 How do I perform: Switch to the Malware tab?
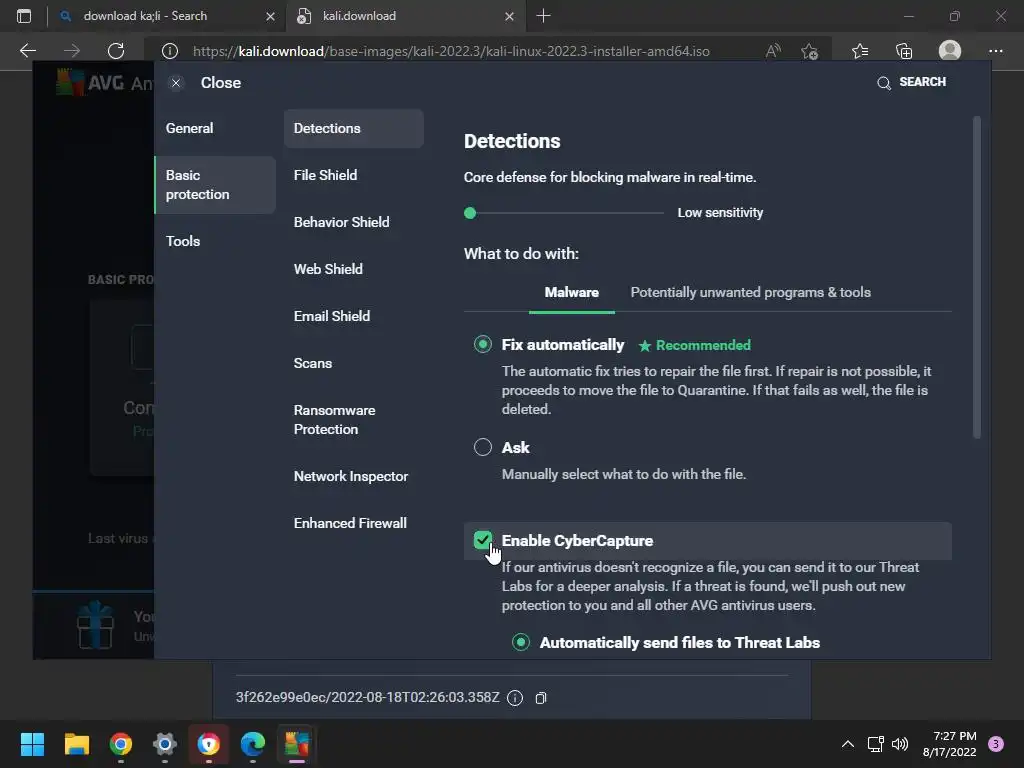coord(571,293)
